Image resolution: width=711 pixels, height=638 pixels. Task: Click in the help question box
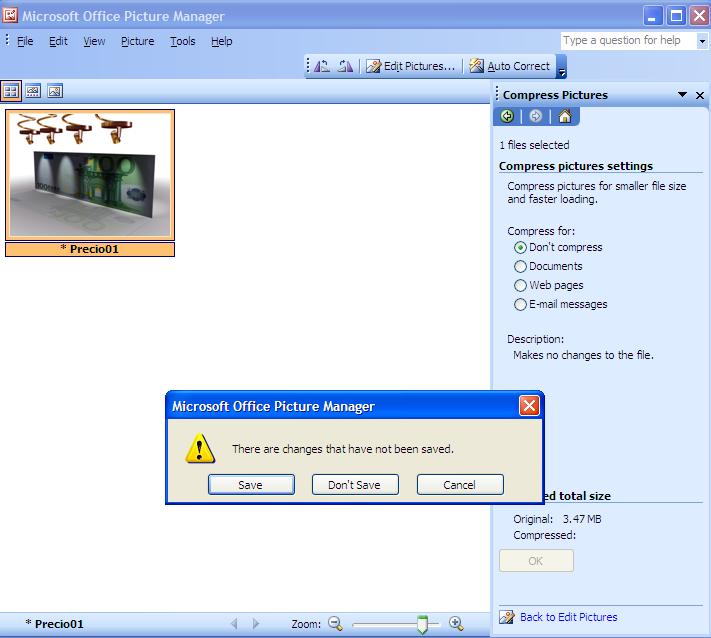pyautogui.click(x=628, y=41)
